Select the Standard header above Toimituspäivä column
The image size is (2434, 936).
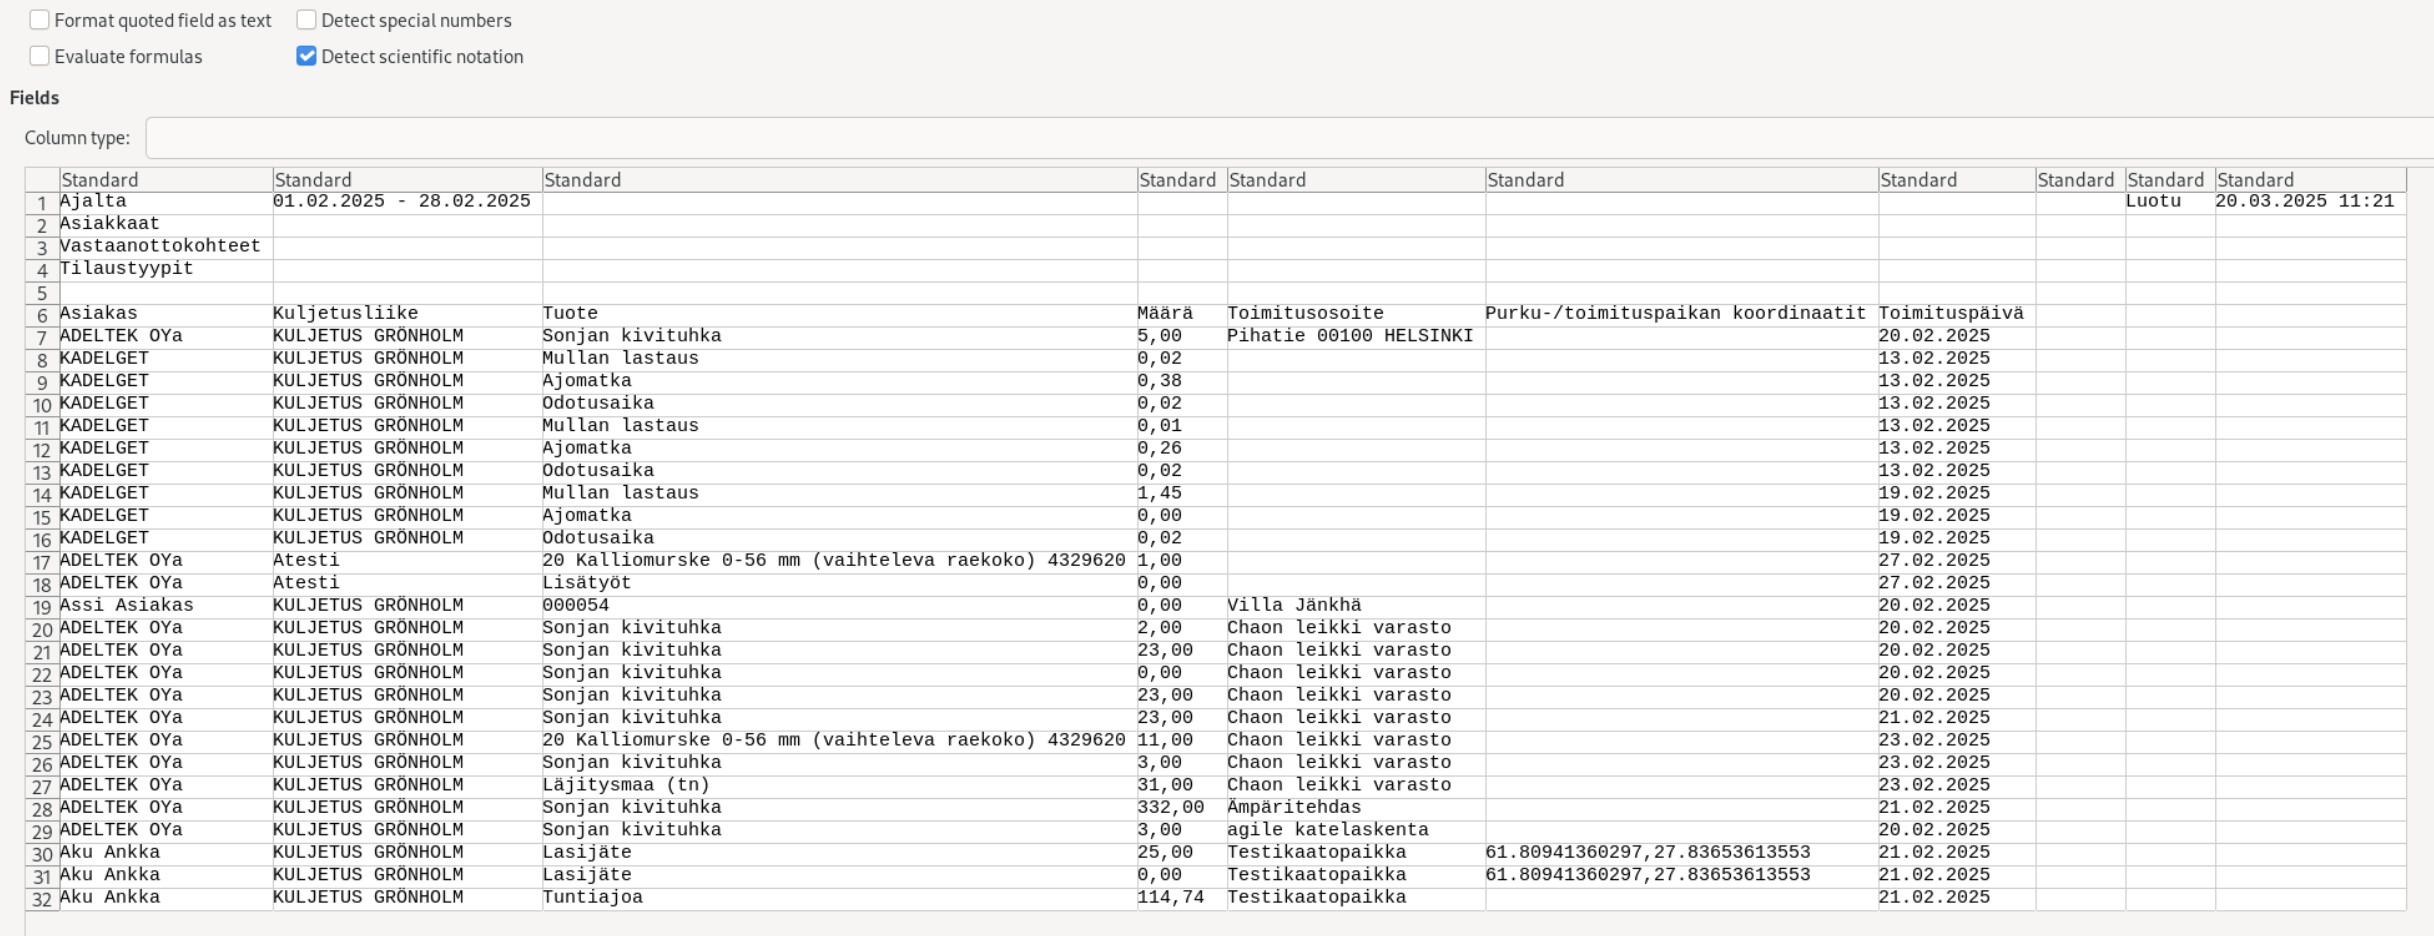1956,180
